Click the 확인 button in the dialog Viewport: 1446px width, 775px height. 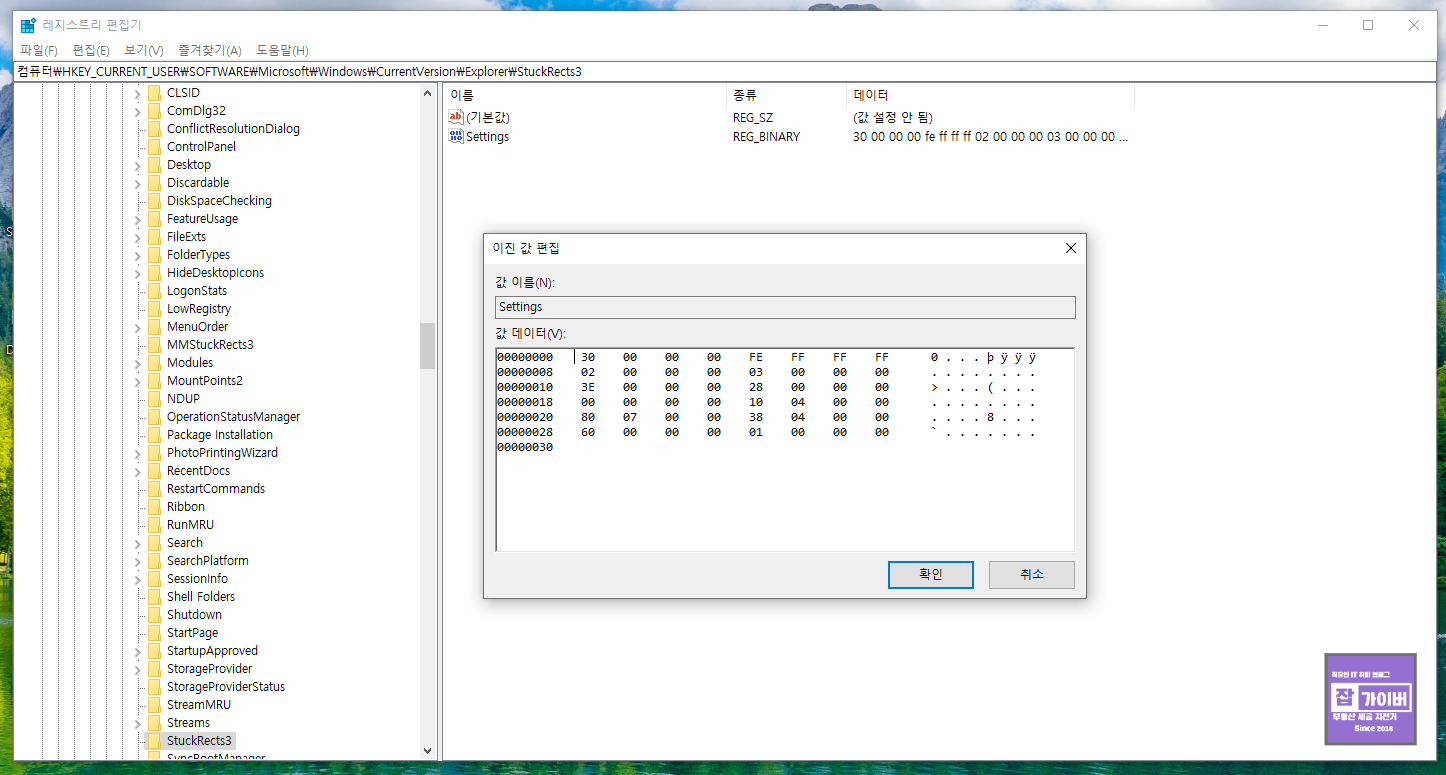pyautogui.click(x=930, y=575)
